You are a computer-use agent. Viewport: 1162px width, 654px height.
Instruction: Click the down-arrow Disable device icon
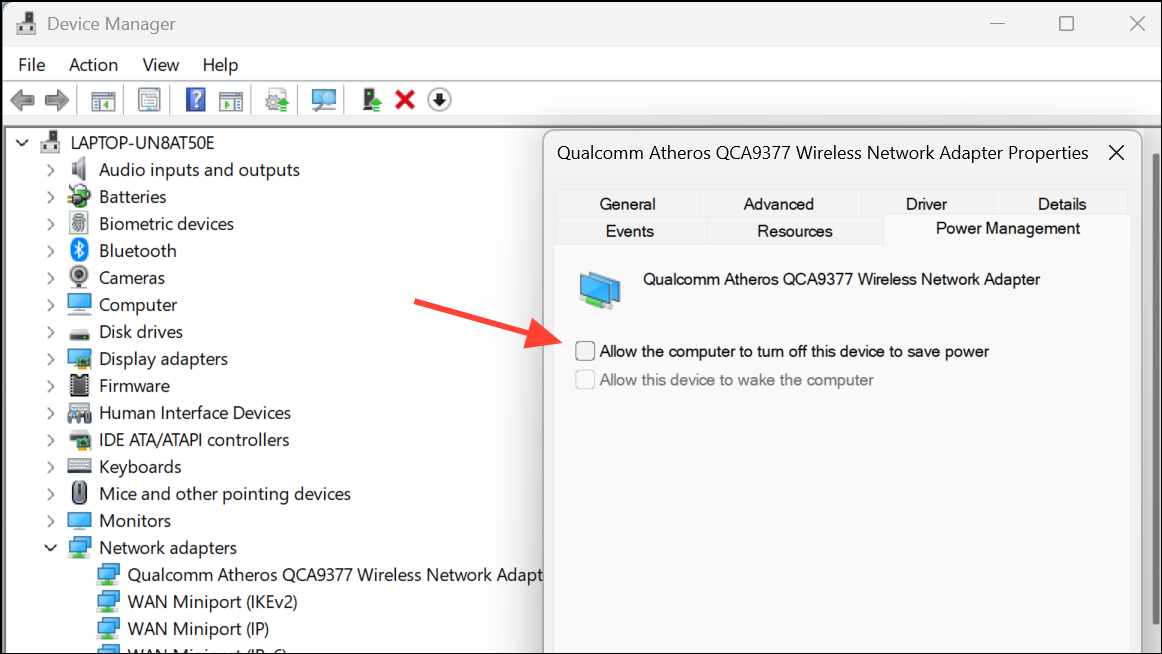439,99
